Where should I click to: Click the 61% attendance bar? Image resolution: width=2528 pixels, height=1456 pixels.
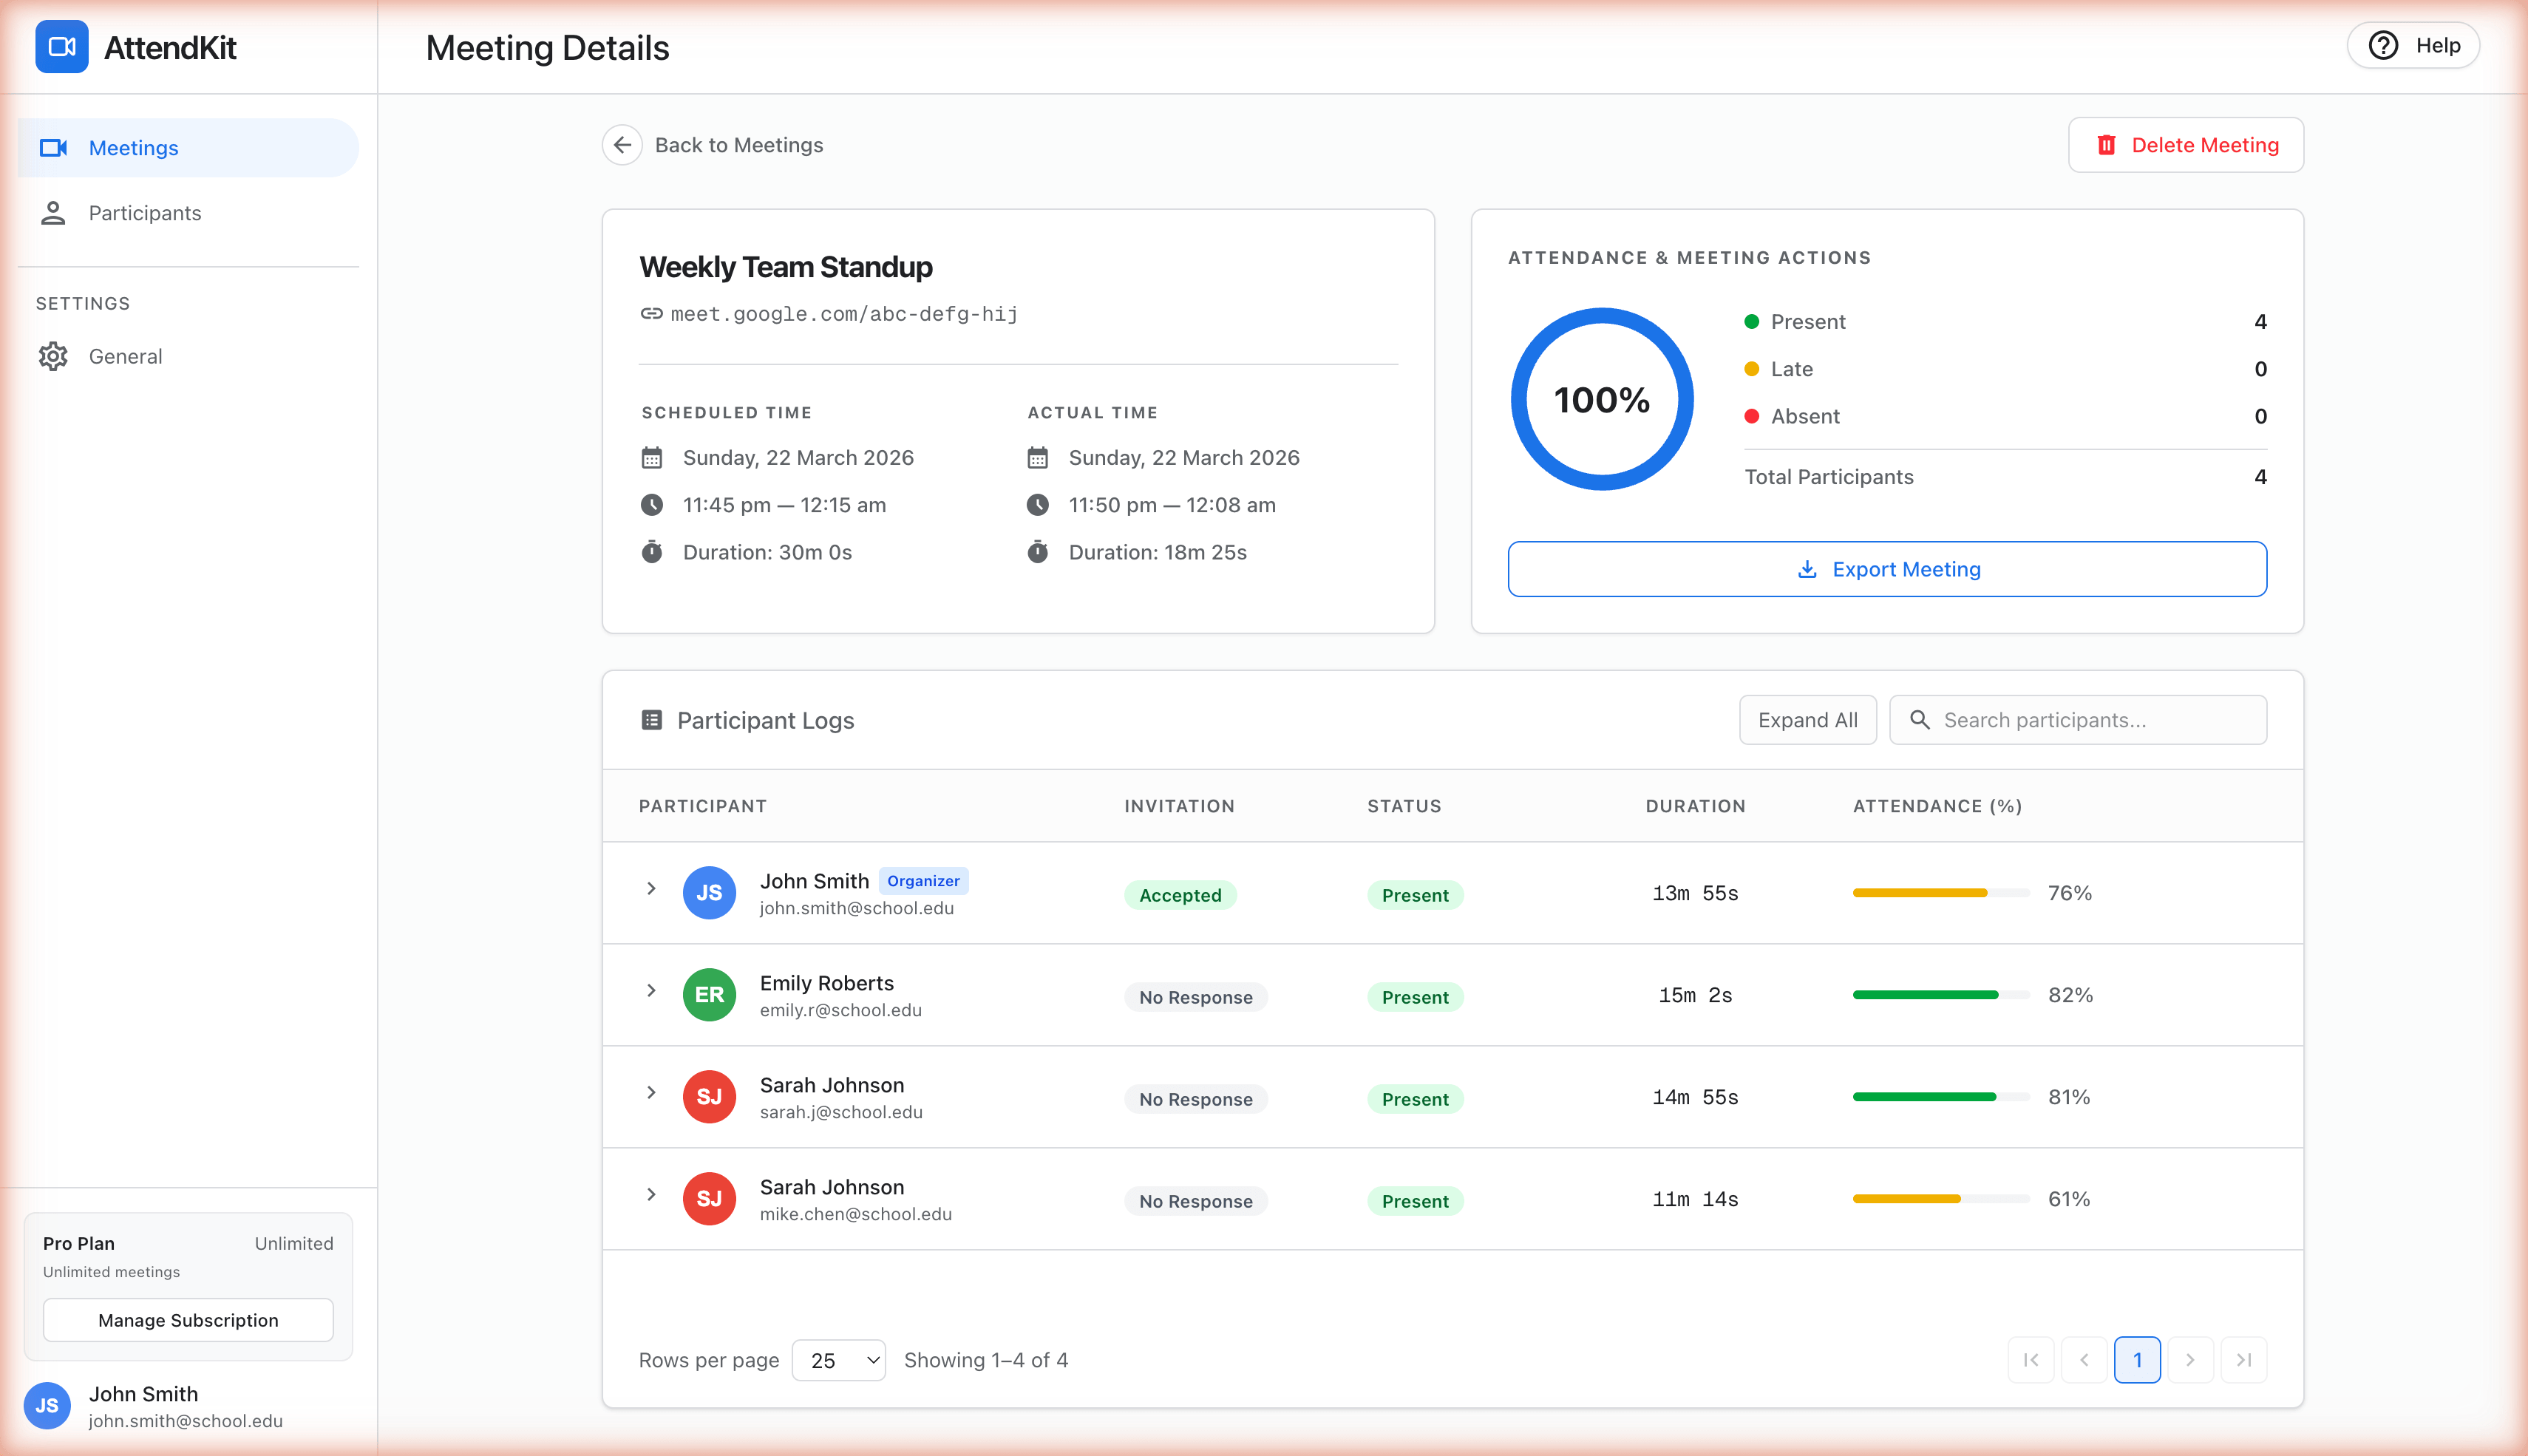(x=1941, y=1199)
